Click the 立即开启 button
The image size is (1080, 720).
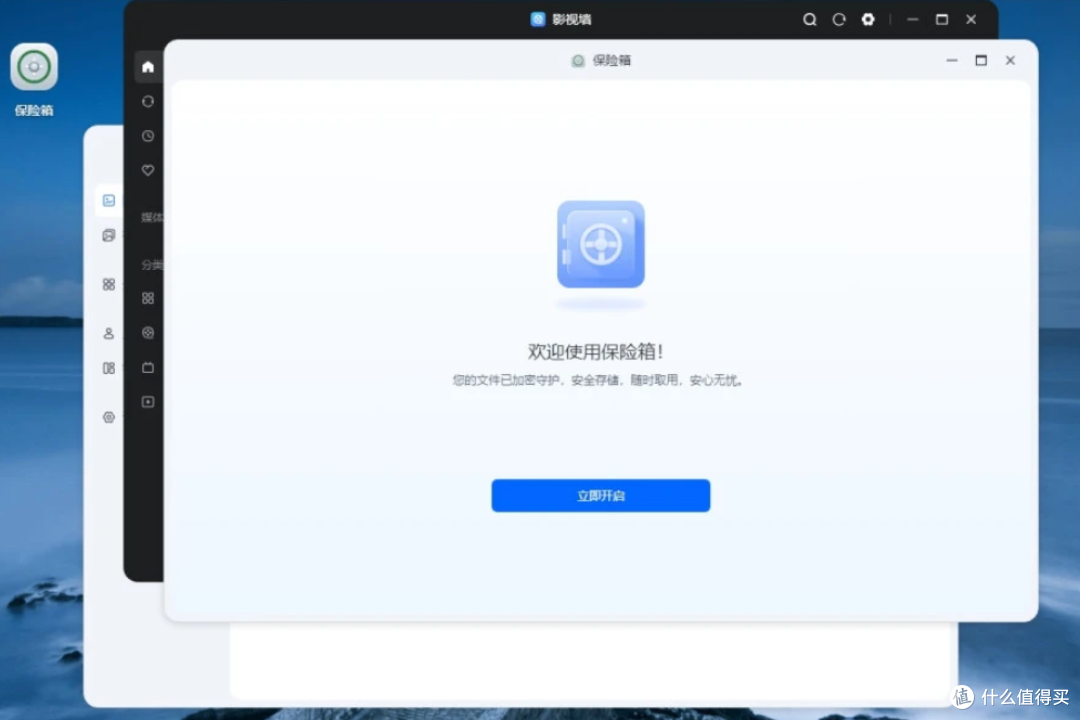[600, 495]
